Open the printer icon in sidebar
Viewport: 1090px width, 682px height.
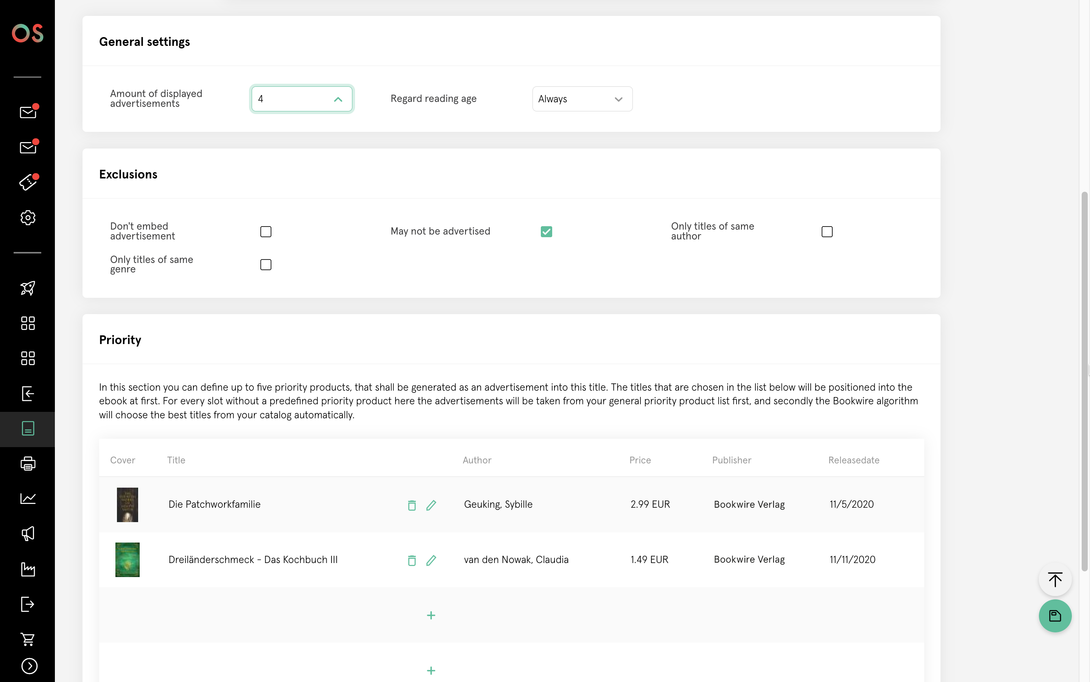click(28, 464)
